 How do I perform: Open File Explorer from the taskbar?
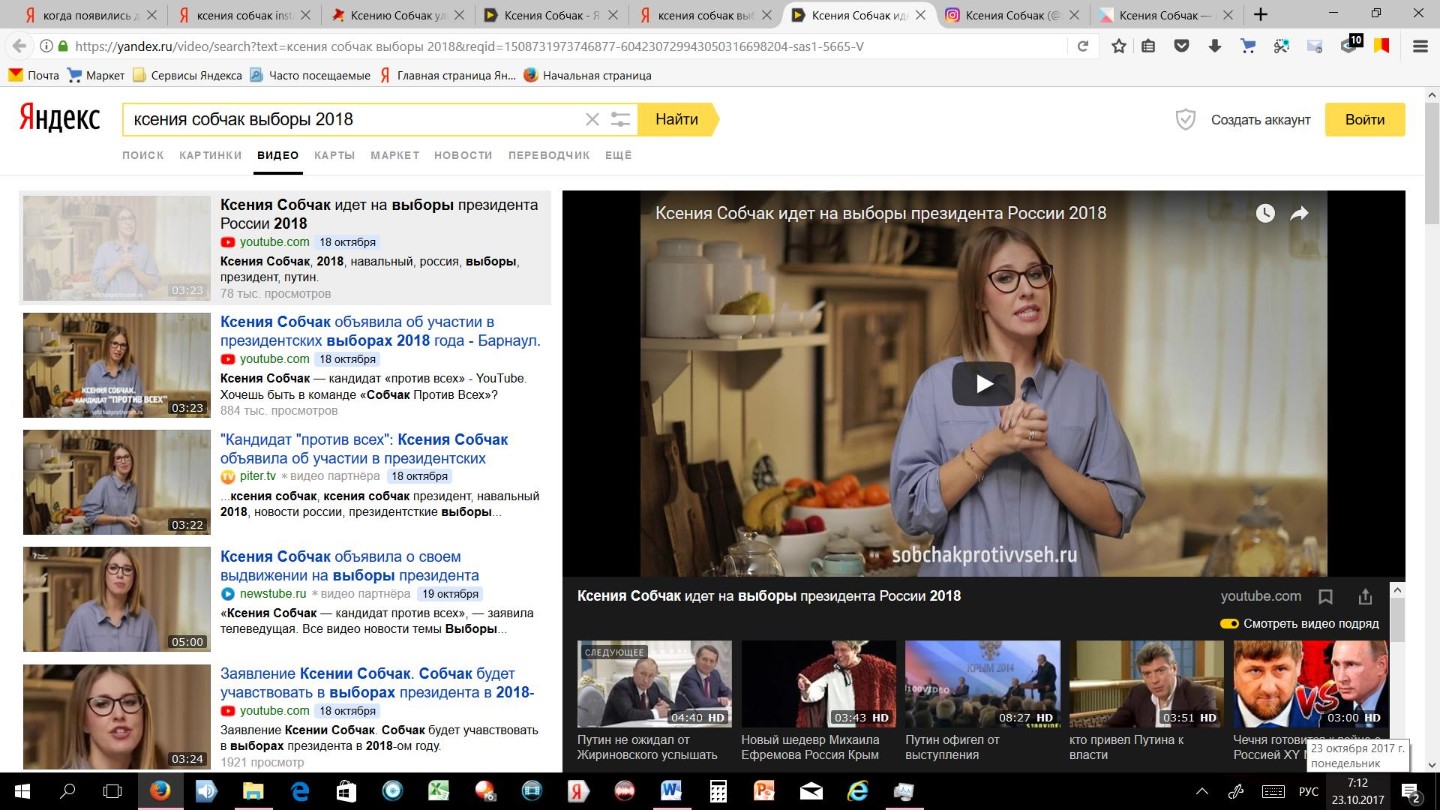click(253, 791)
